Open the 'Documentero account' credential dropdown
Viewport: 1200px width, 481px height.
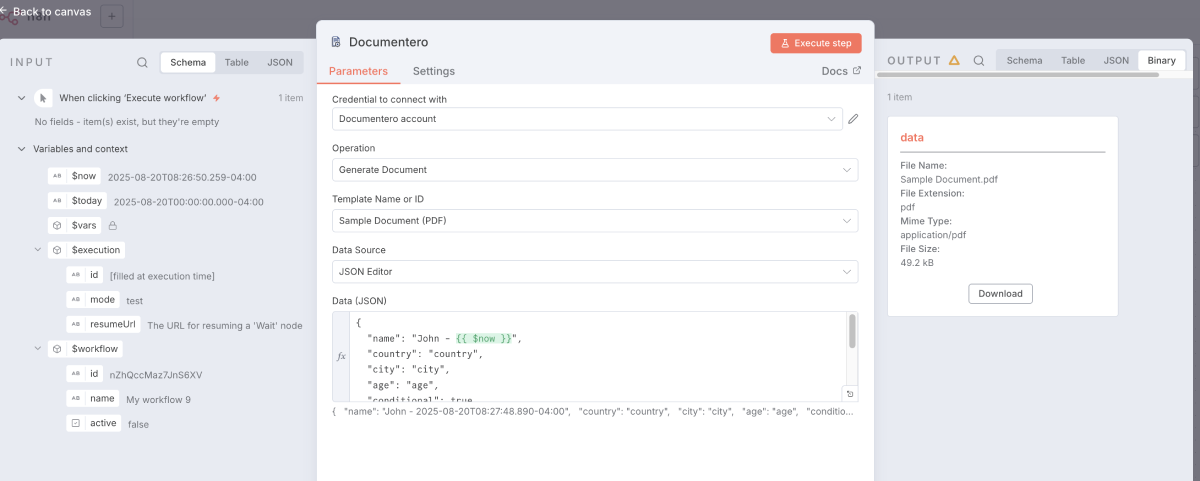click(x=587, y=119)
